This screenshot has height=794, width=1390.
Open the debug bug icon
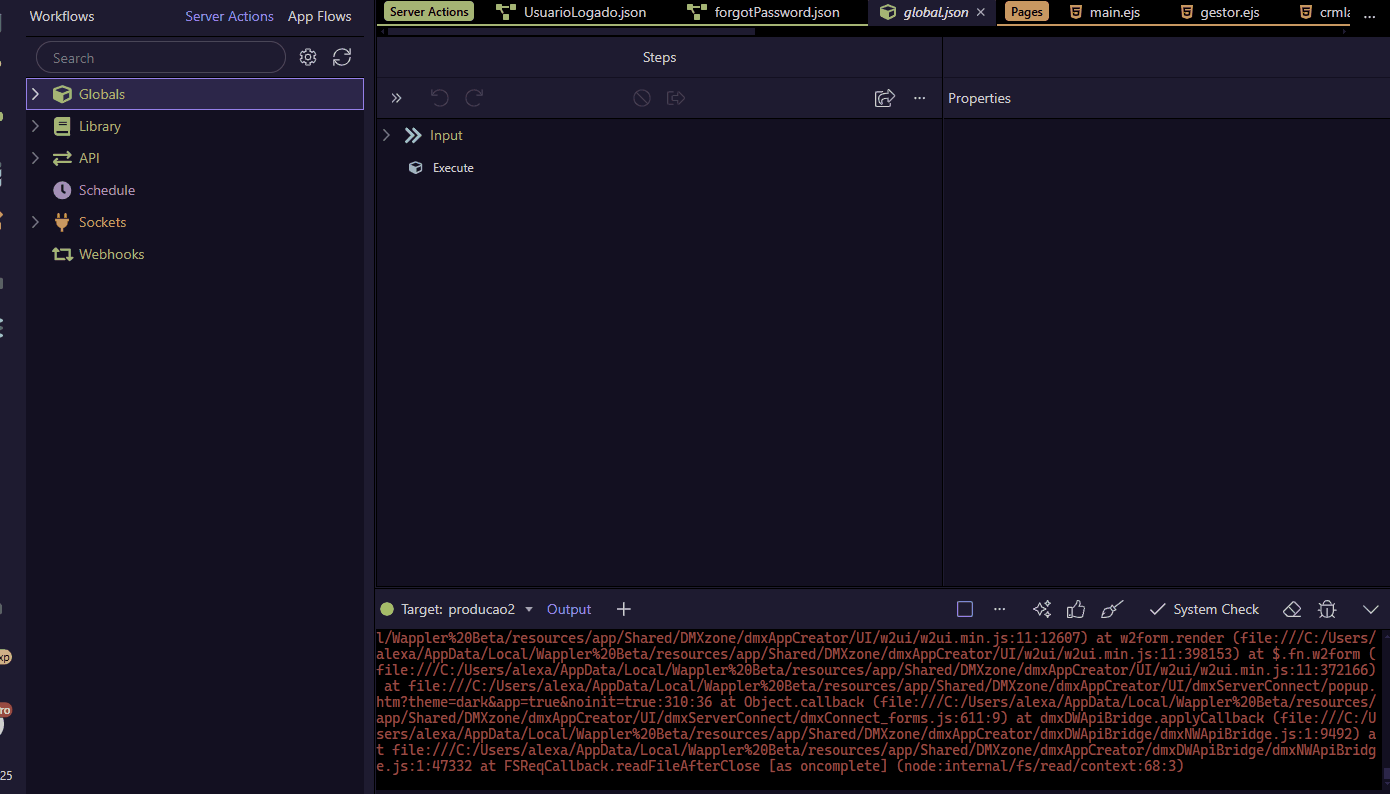1327,609
